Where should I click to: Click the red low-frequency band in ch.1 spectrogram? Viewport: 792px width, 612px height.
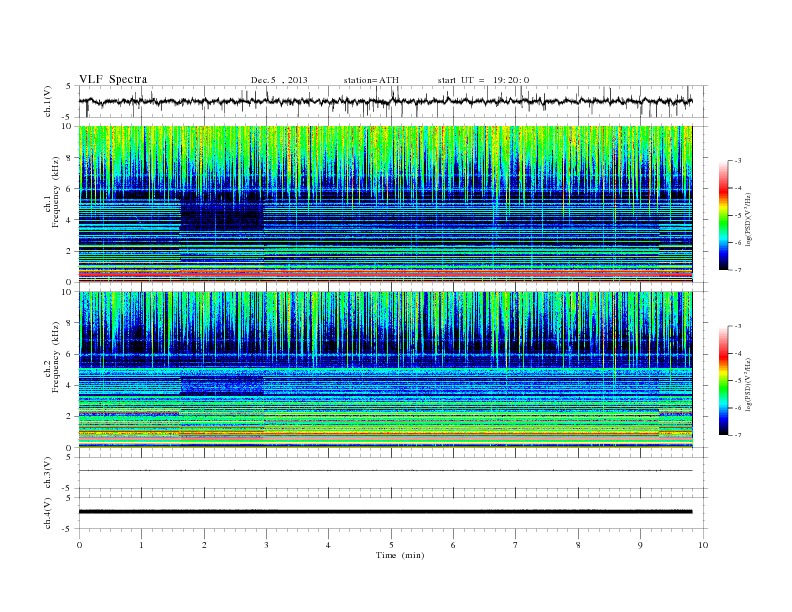point(385,273)
